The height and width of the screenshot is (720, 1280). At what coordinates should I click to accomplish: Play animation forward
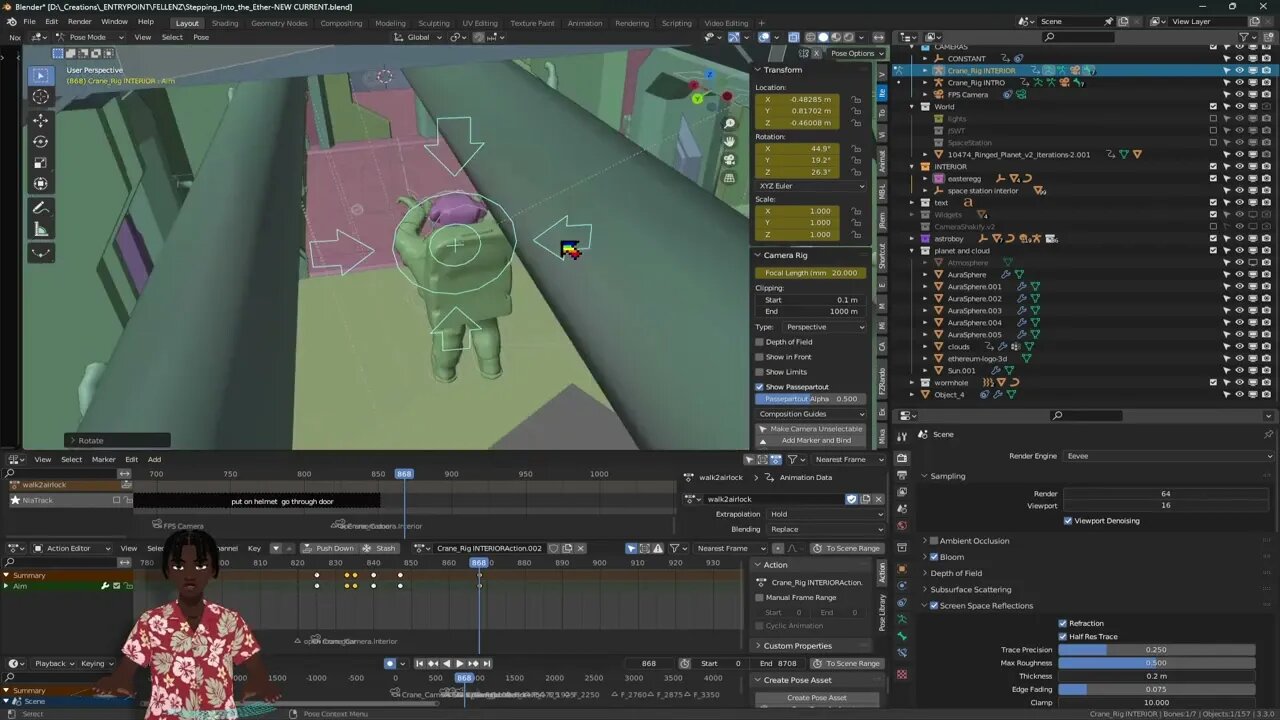click(459, 663)
